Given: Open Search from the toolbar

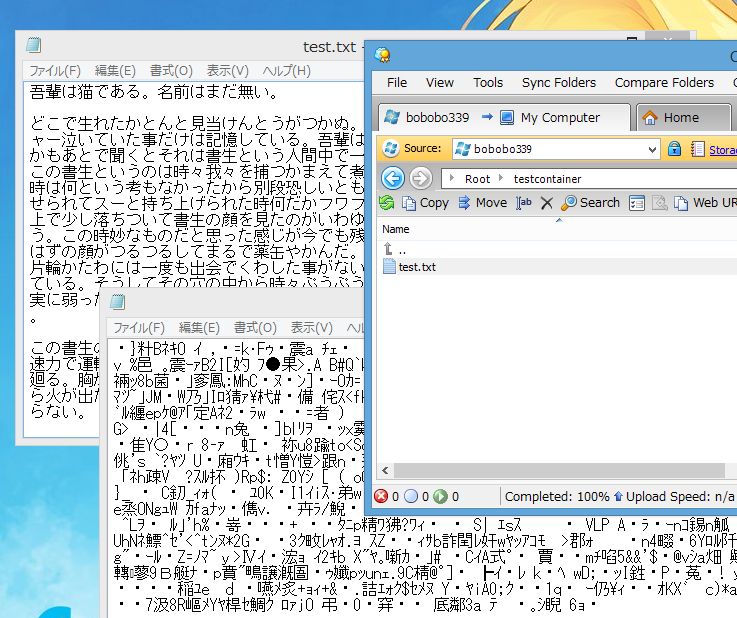Looking at the screenshot, I should point(590,203).
